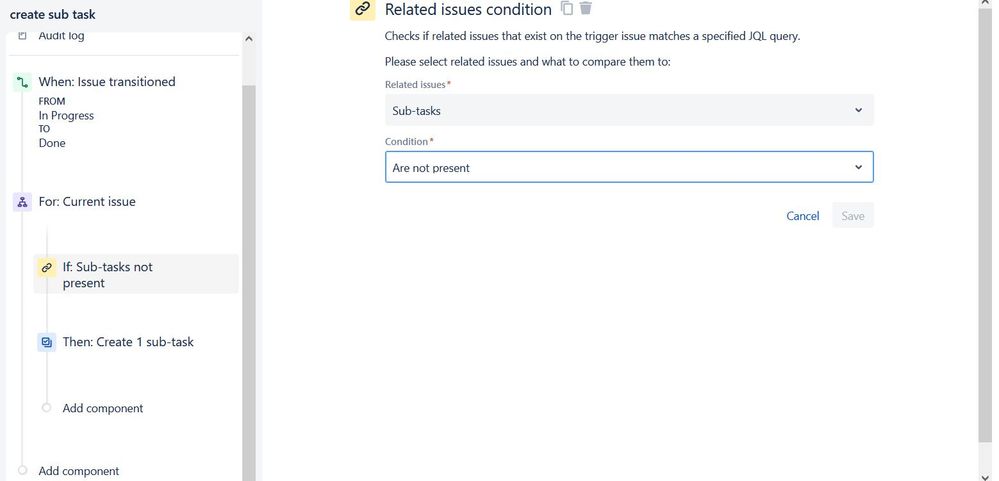This screenshot has width=999, height=481.
Task: Click the yellow Related issues condition header icon
Action: (x=362, y=9)
